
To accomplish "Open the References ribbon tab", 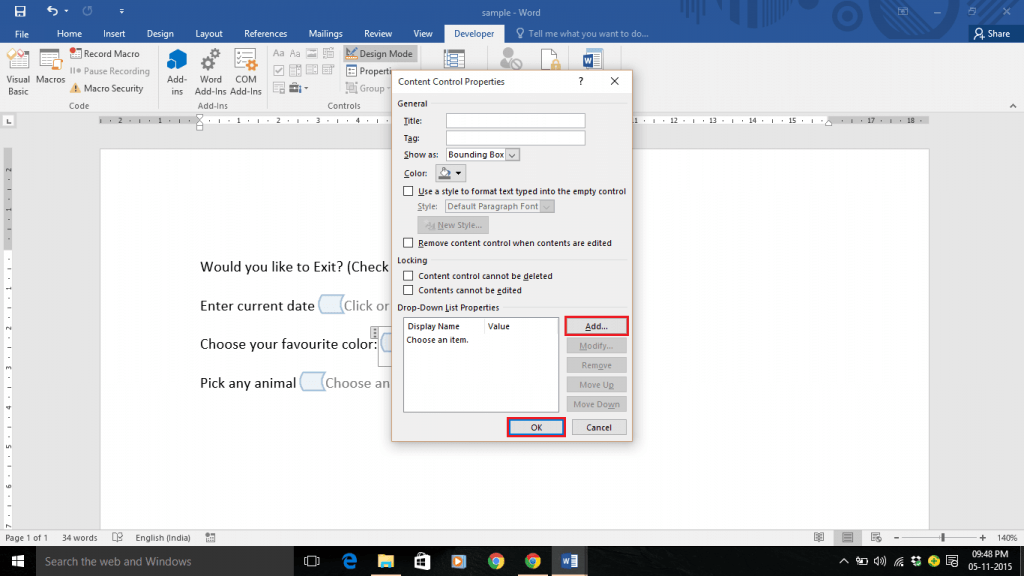I will (x=265, y=33).
